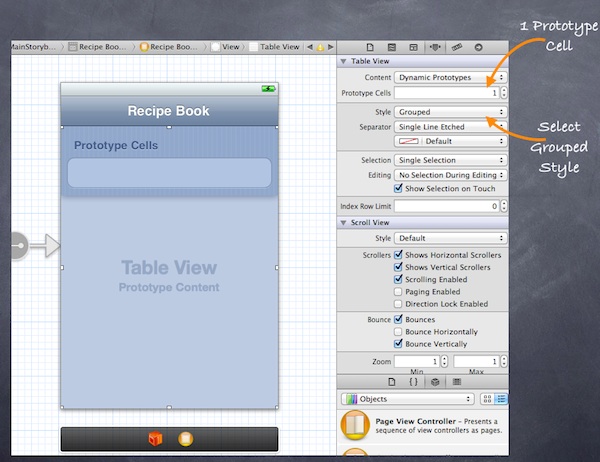Click the Prototype Cells stepper
Viewport: 600px width, 462px height.
(502, 93)
